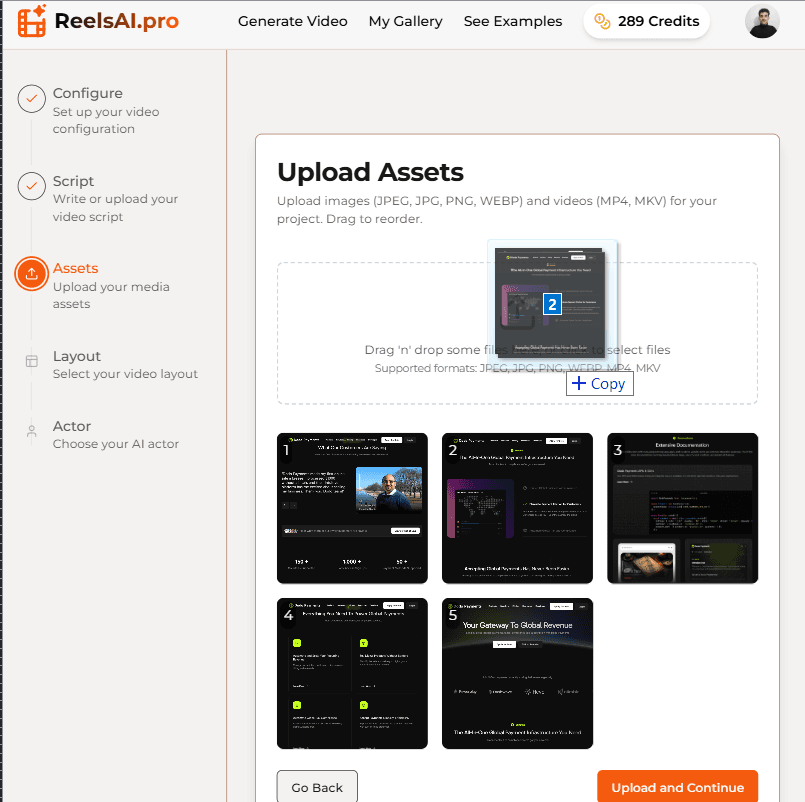Open the See Examples section
Viewport: 805px width, 802px height.
[512, 21]
